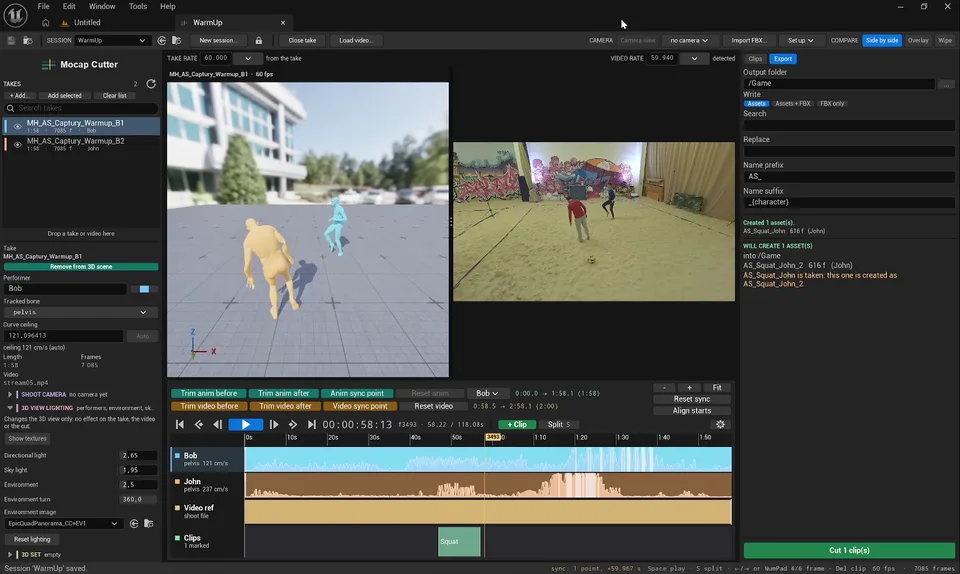Open timeline settings gear
This screenshot has height=574, width=960.
click(x=720, y=424)
